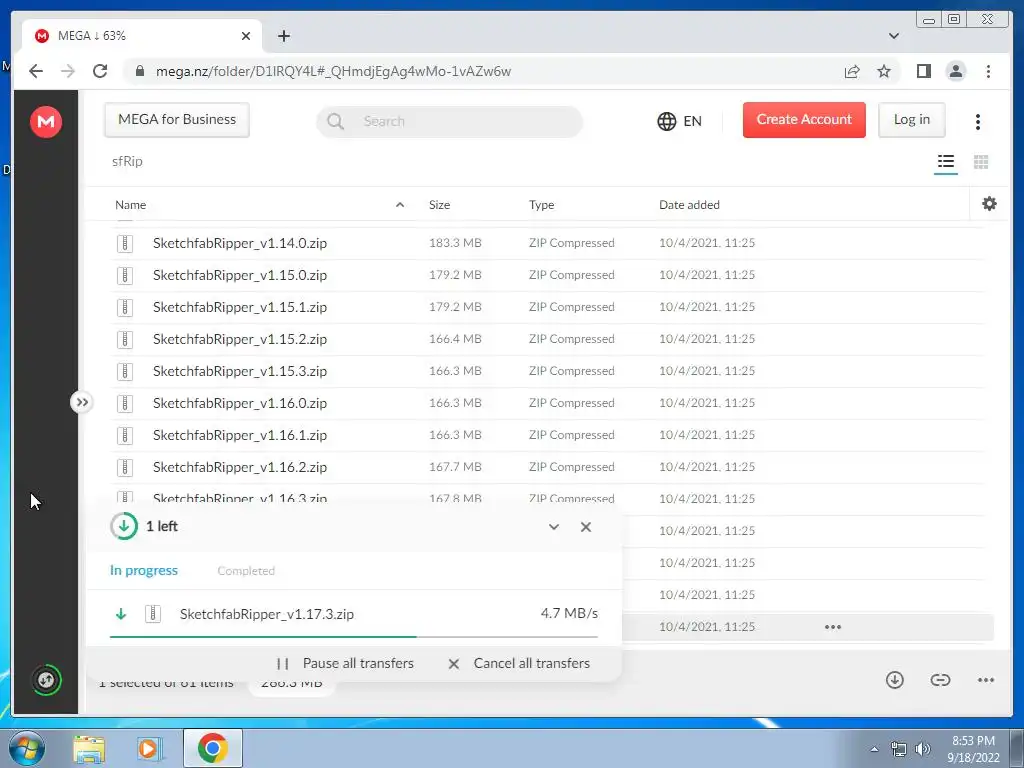This screenshot has height=768, width=1024.
Task: Select SketchfabRipper_v1.15.2.zip file icon
Action: tap(125, 340)
